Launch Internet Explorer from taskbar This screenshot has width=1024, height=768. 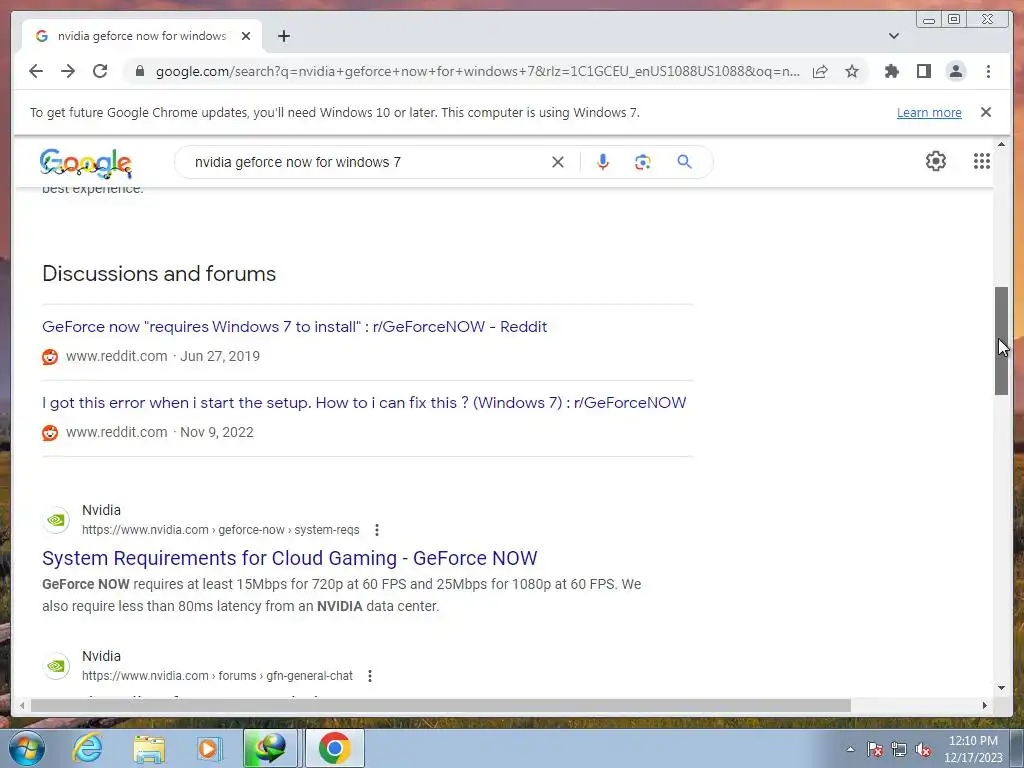coord(88,748)
